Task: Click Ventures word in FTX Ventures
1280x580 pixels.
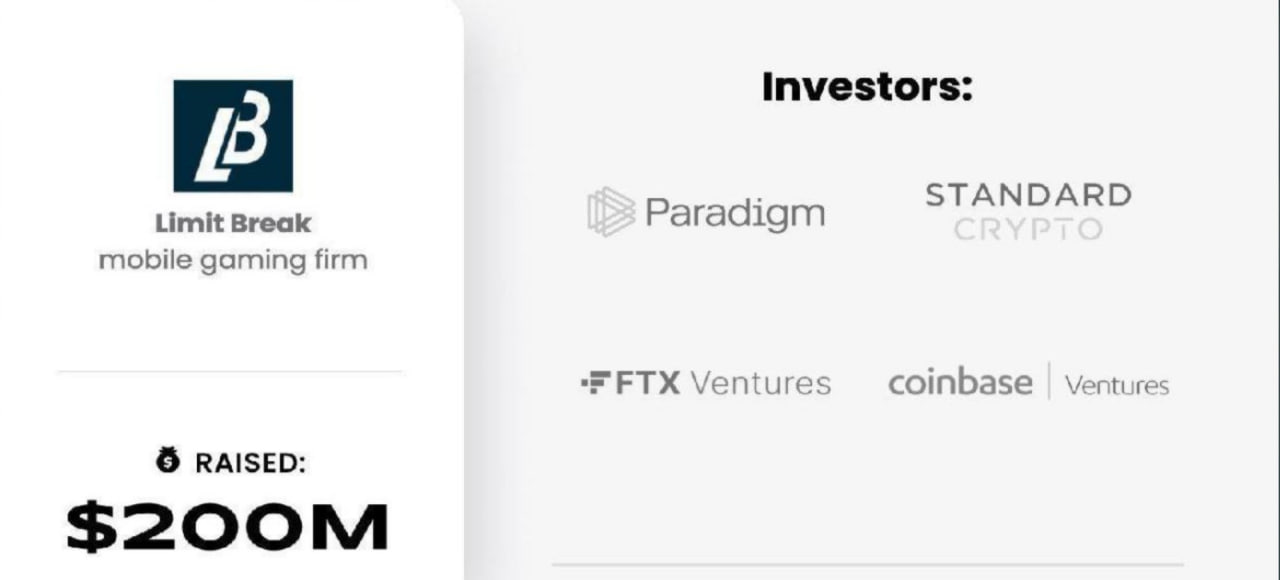Action: pos(761,383)
